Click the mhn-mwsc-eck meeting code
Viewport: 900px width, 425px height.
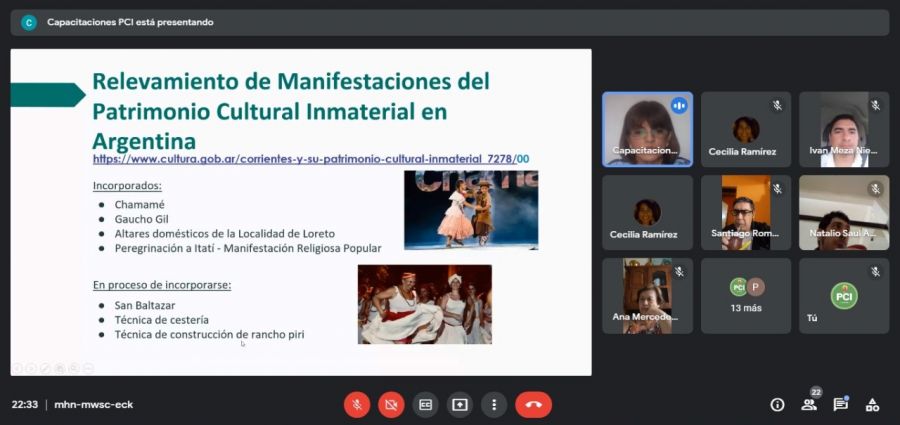coord(93,404)
